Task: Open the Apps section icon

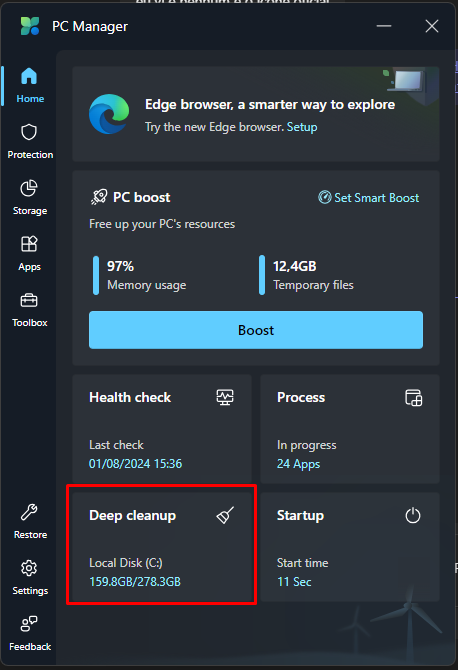Action: 29,244
